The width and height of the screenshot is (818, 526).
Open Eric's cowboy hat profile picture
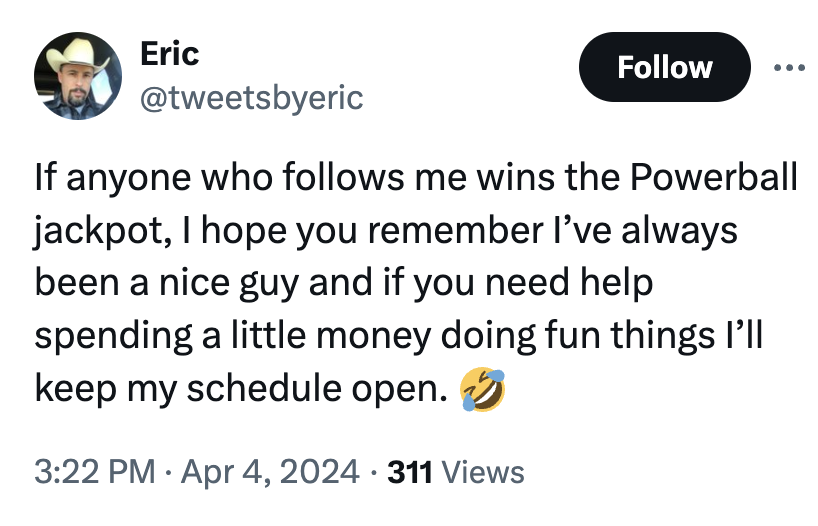tap(76, 78)
